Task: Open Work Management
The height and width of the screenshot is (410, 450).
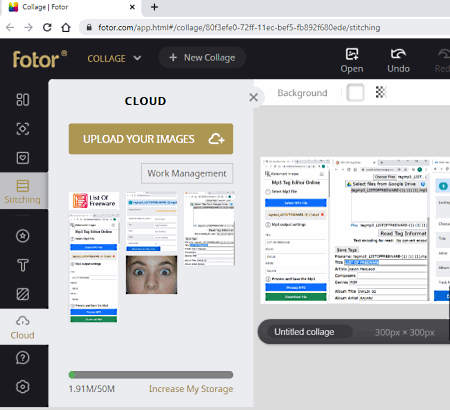Action: tap(187, 173)
